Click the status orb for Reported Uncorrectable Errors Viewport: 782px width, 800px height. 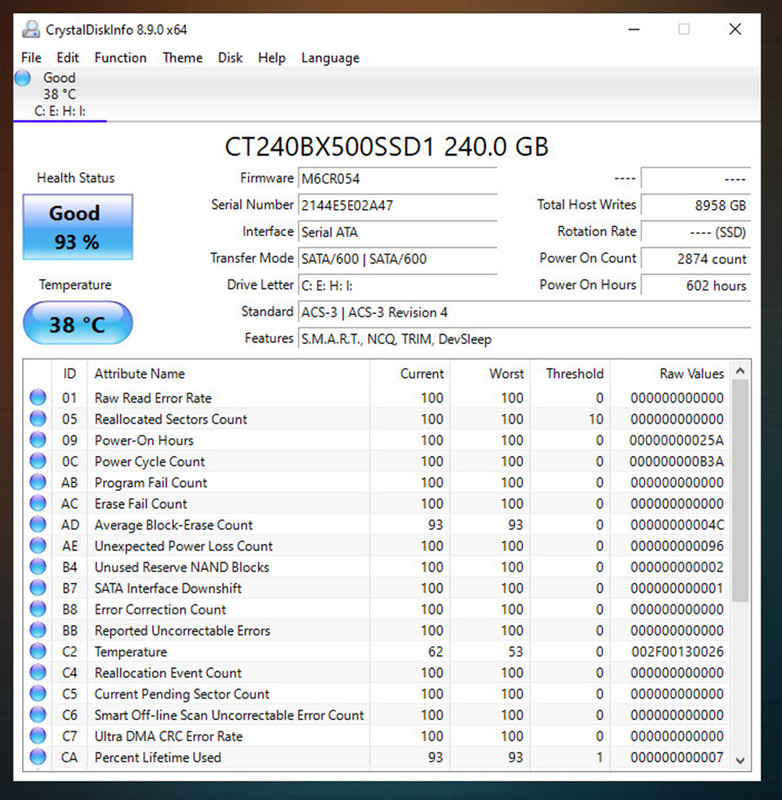point(38,630)
